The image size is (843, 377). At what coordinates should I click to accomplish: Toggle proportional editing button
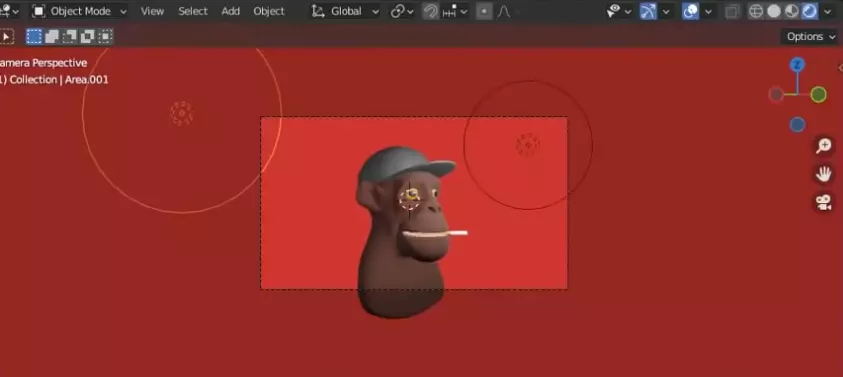click(484, 11)
